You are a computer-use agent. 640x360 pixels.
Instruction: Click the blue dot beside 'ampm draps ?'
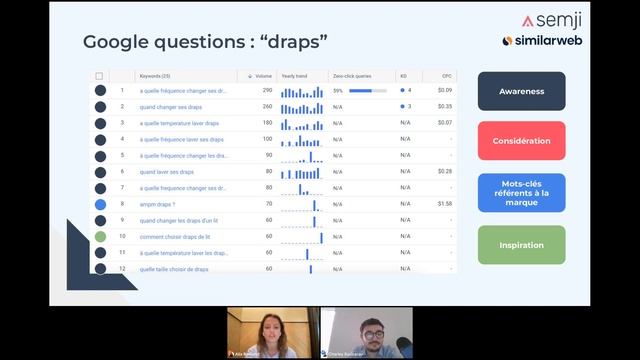pos(100,204)
